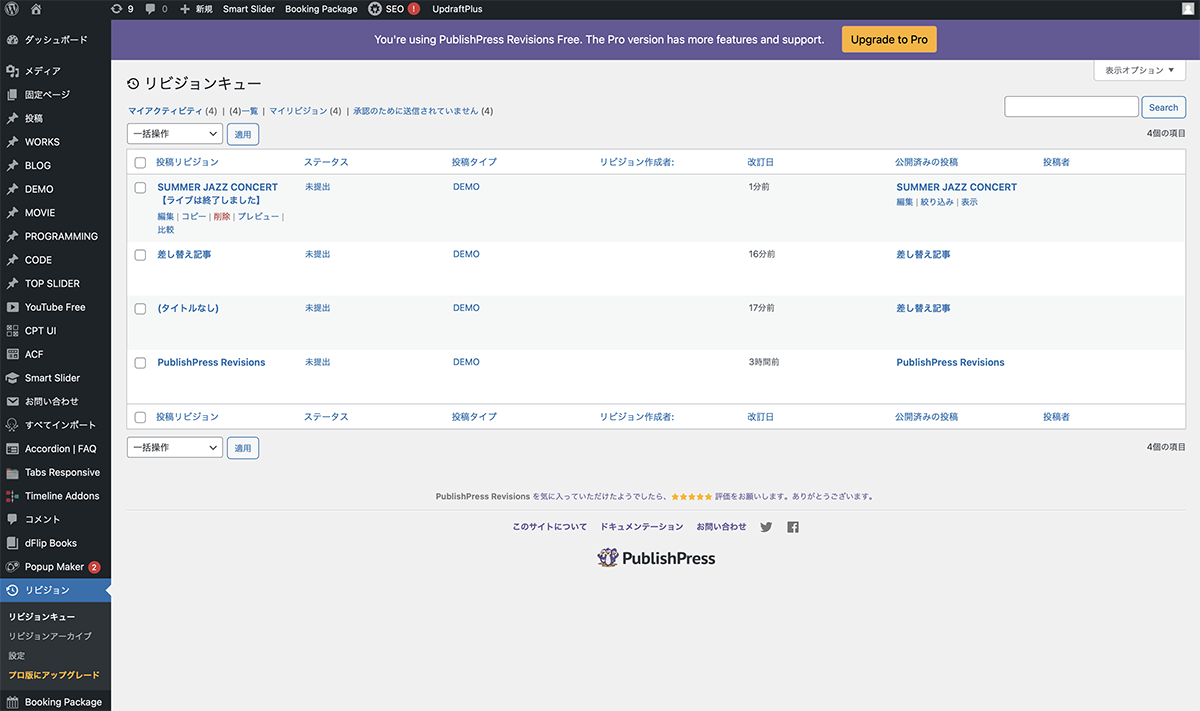
Task: Open the Facebook icon in footer
Action: (x=793, y=527)
